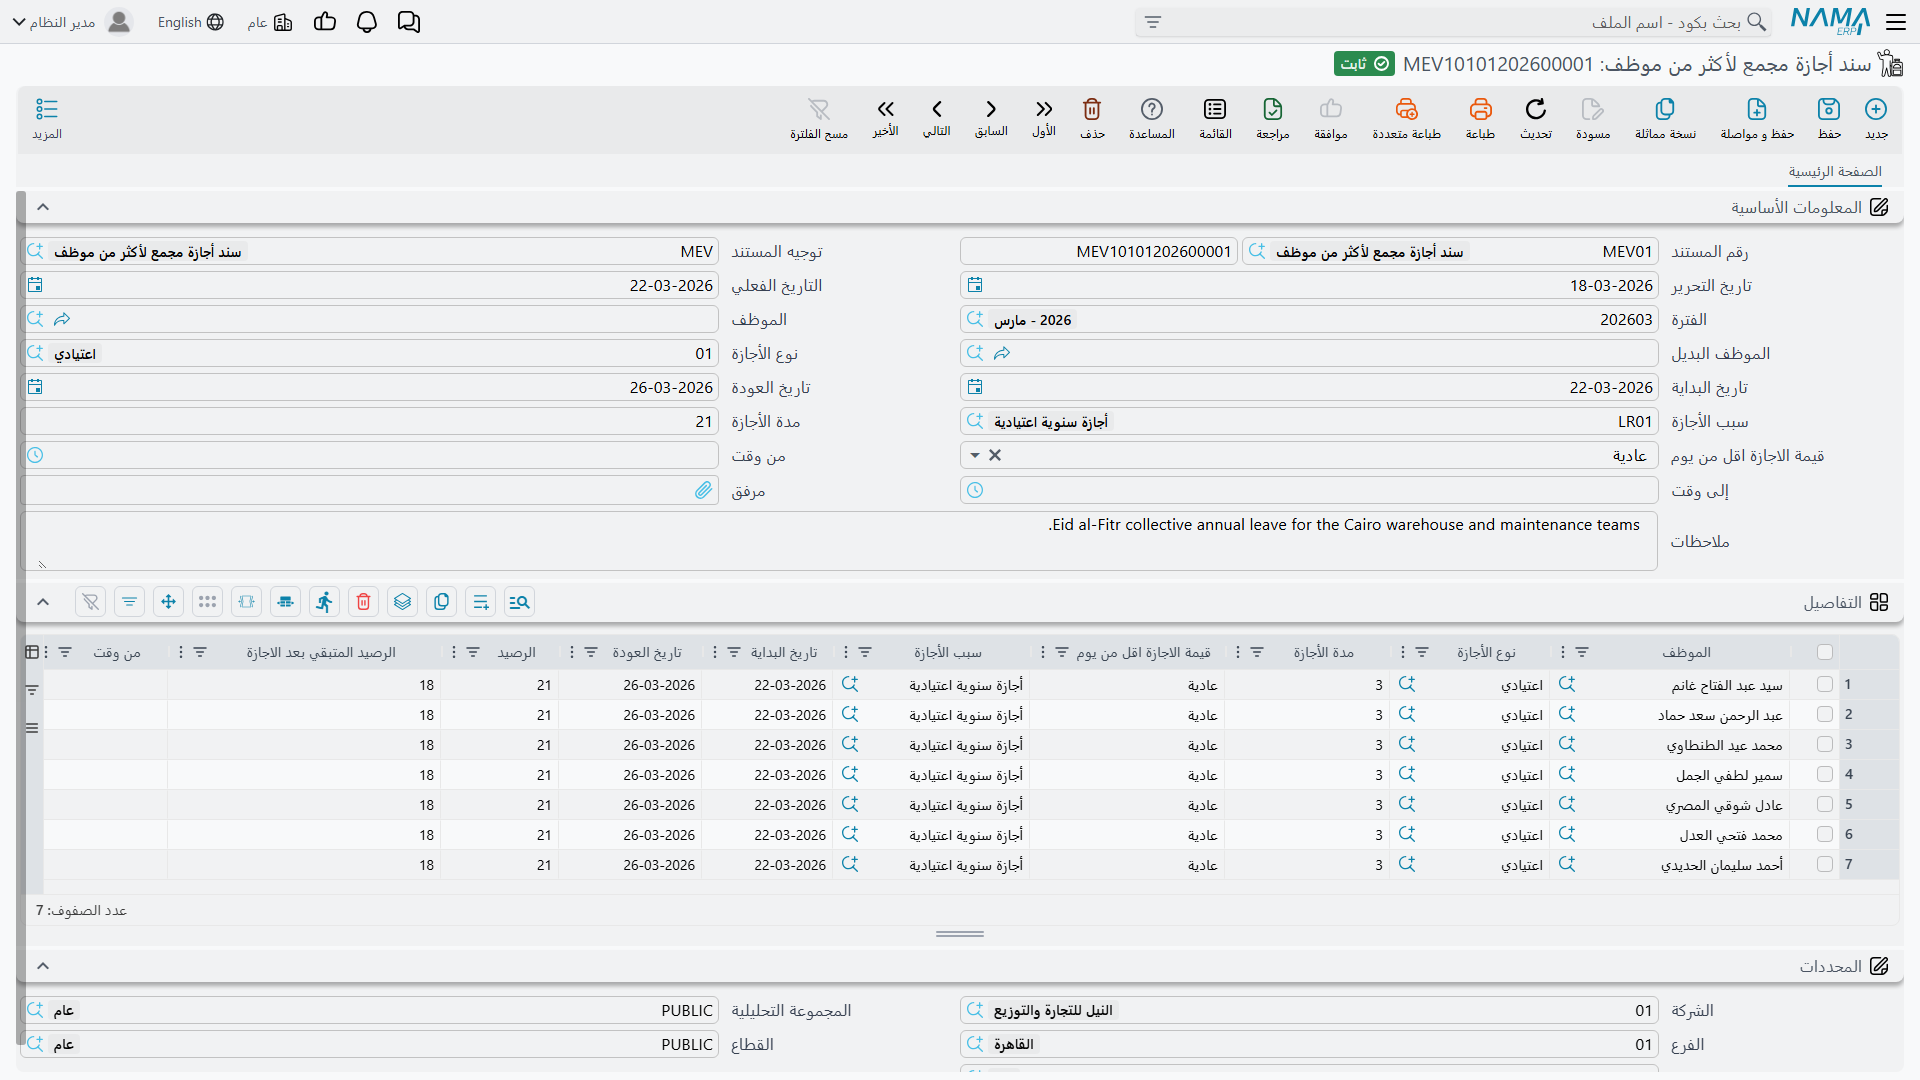Open the main hamburger menu

[x=1896, y=22]
